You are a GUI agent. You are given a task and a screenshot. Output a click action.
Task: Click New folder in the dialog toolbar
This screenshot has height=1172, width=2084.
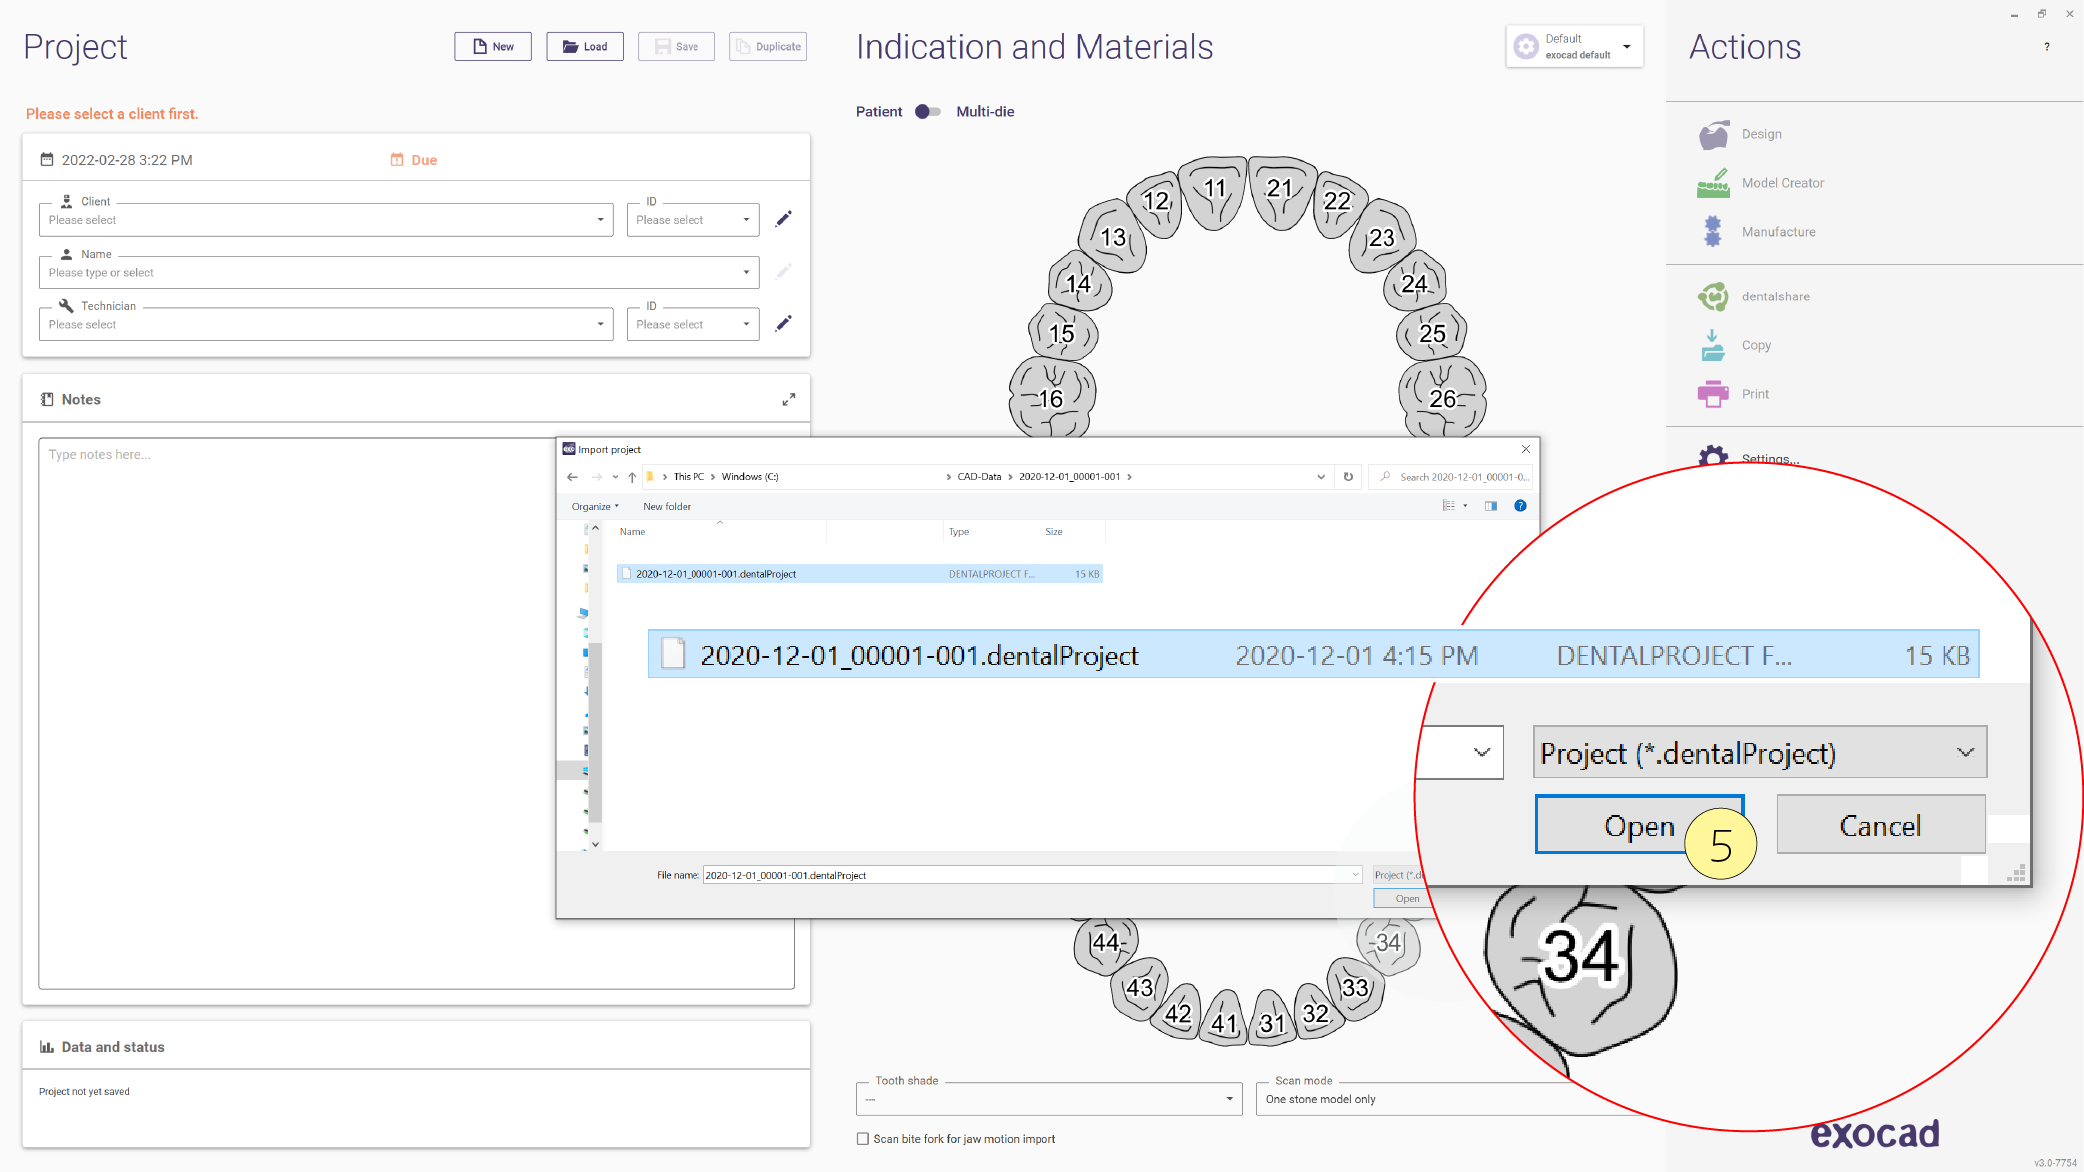(x=667, y=507)
